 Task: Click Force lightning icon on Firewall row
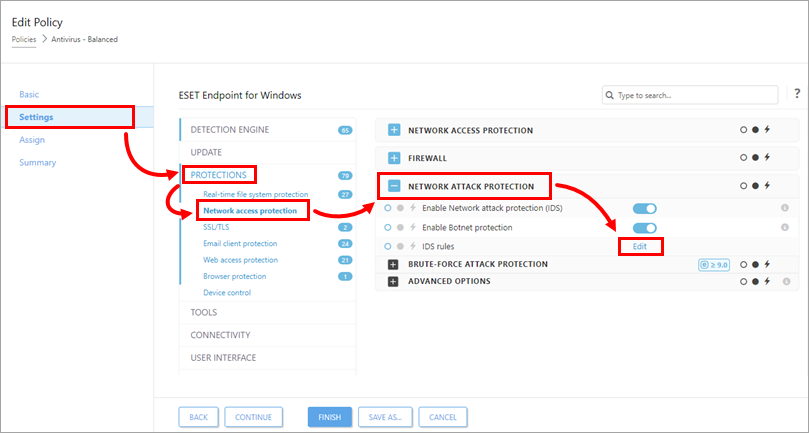click(x=767, y=157)
